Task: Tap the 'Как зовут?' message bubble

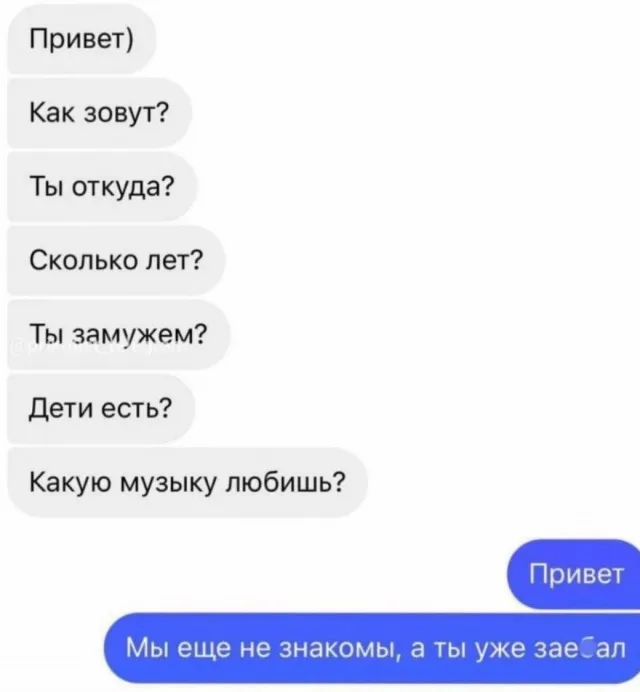Action: (x=100, y=113)
